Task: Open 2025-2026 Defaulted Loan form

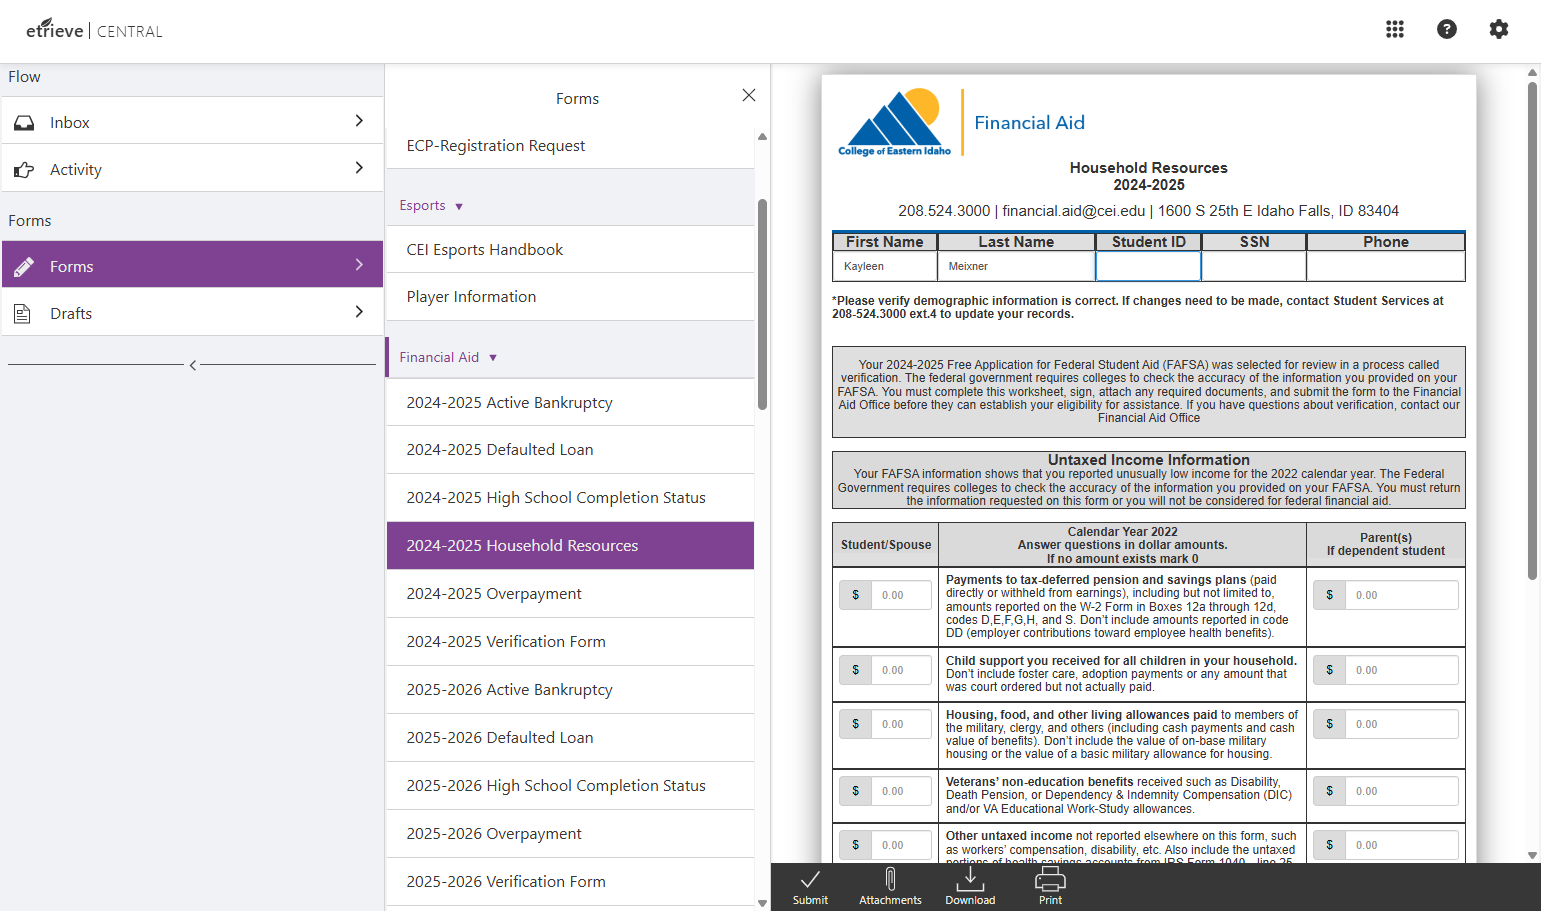Action: coord(570,738)
